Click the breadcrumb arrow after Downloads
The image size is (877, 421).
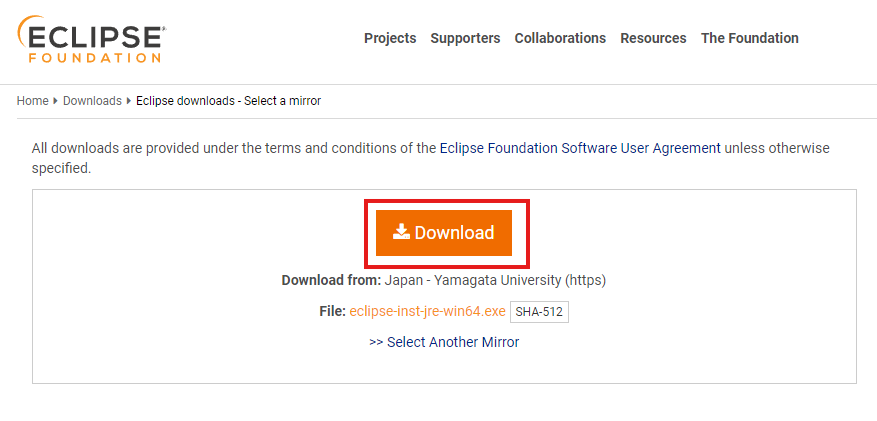(x=129, y=101)
